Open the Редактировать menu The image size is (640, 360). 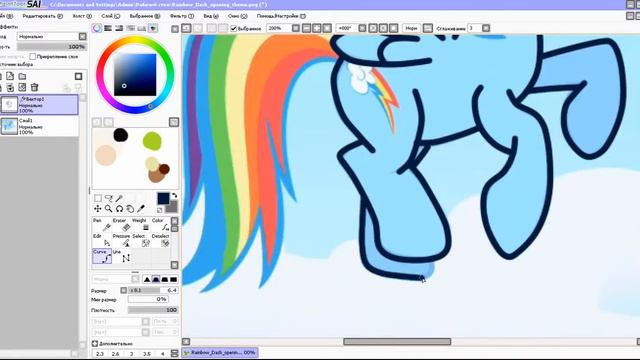[42, 16]
